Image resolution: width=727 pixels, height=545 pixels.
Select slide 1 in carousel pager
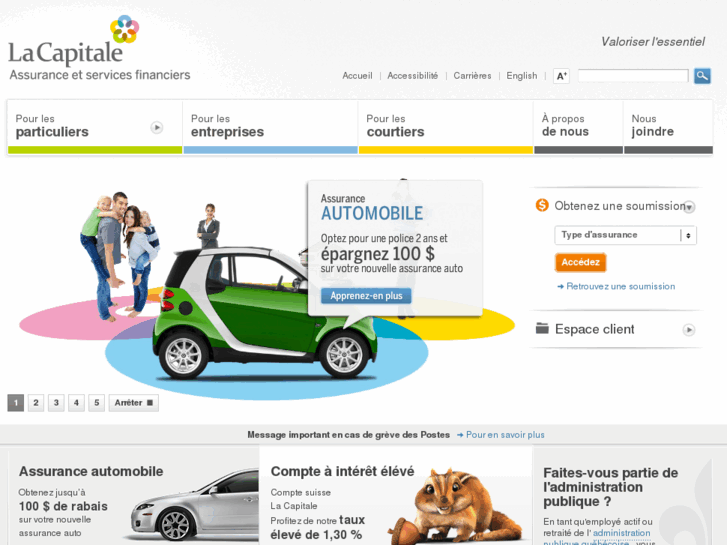tap(16, 403)
